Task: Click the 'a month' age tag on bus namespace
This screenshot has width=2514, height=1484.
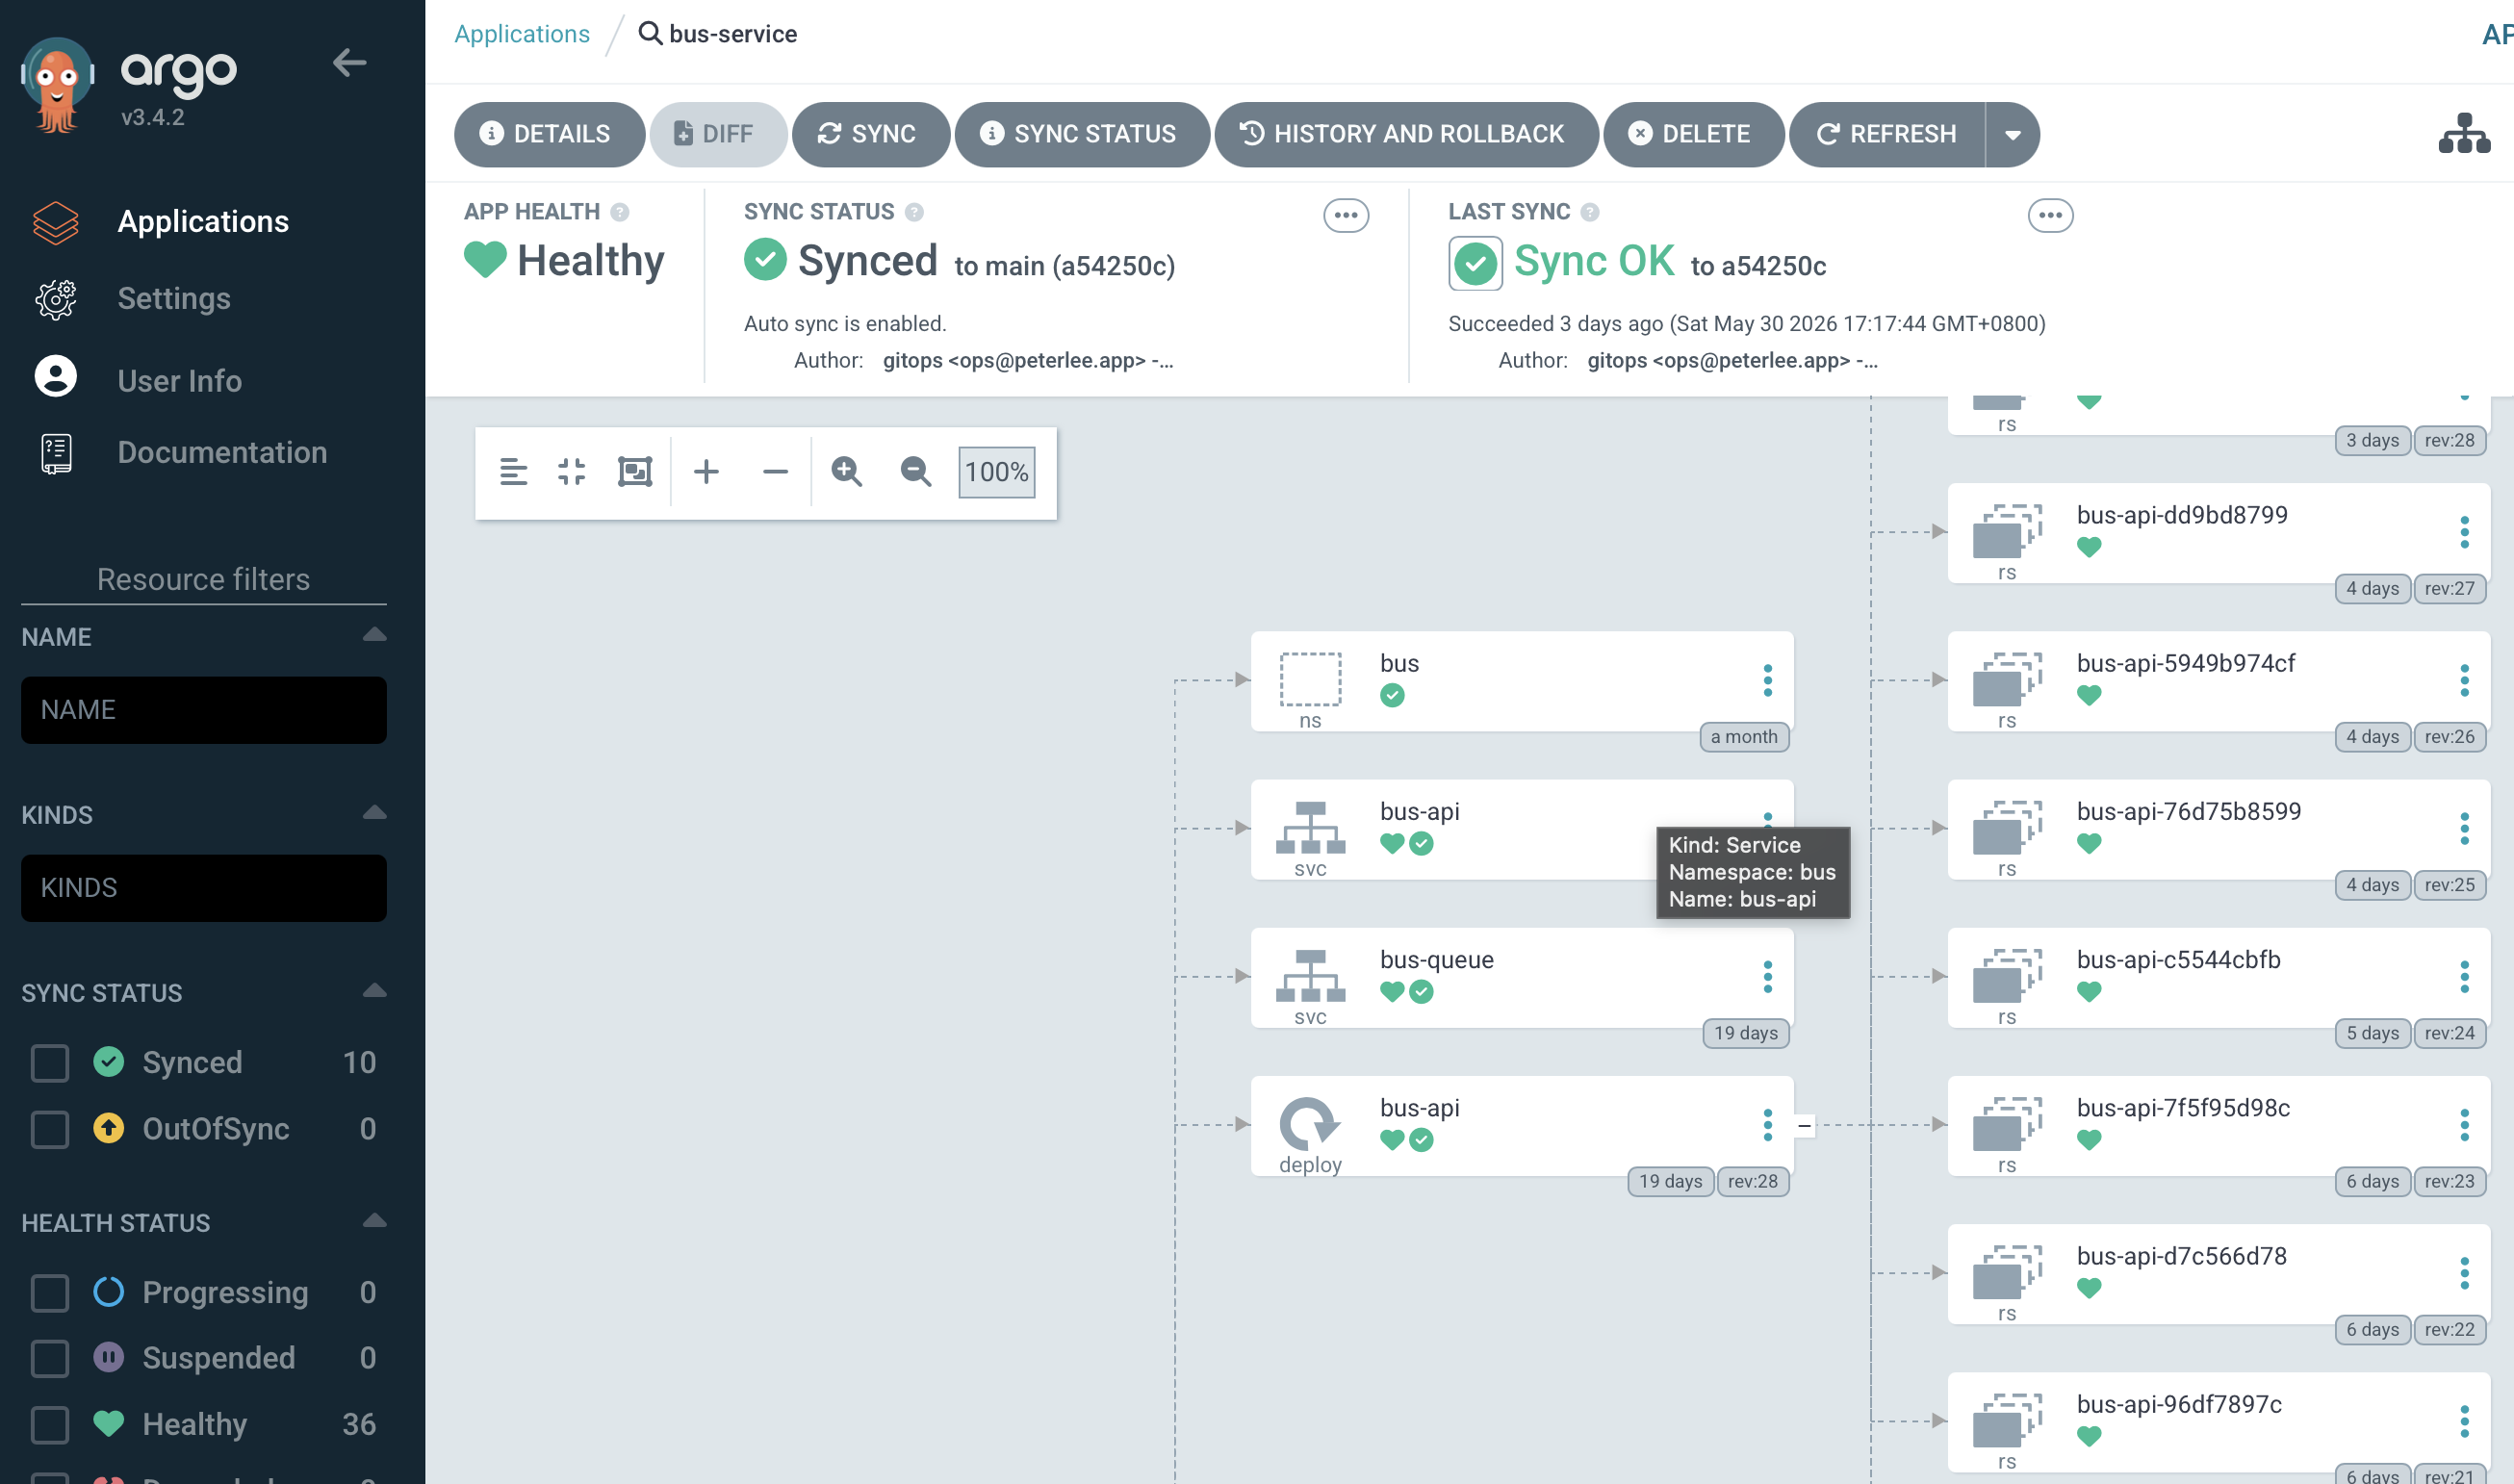Action: coord(1744,737)
